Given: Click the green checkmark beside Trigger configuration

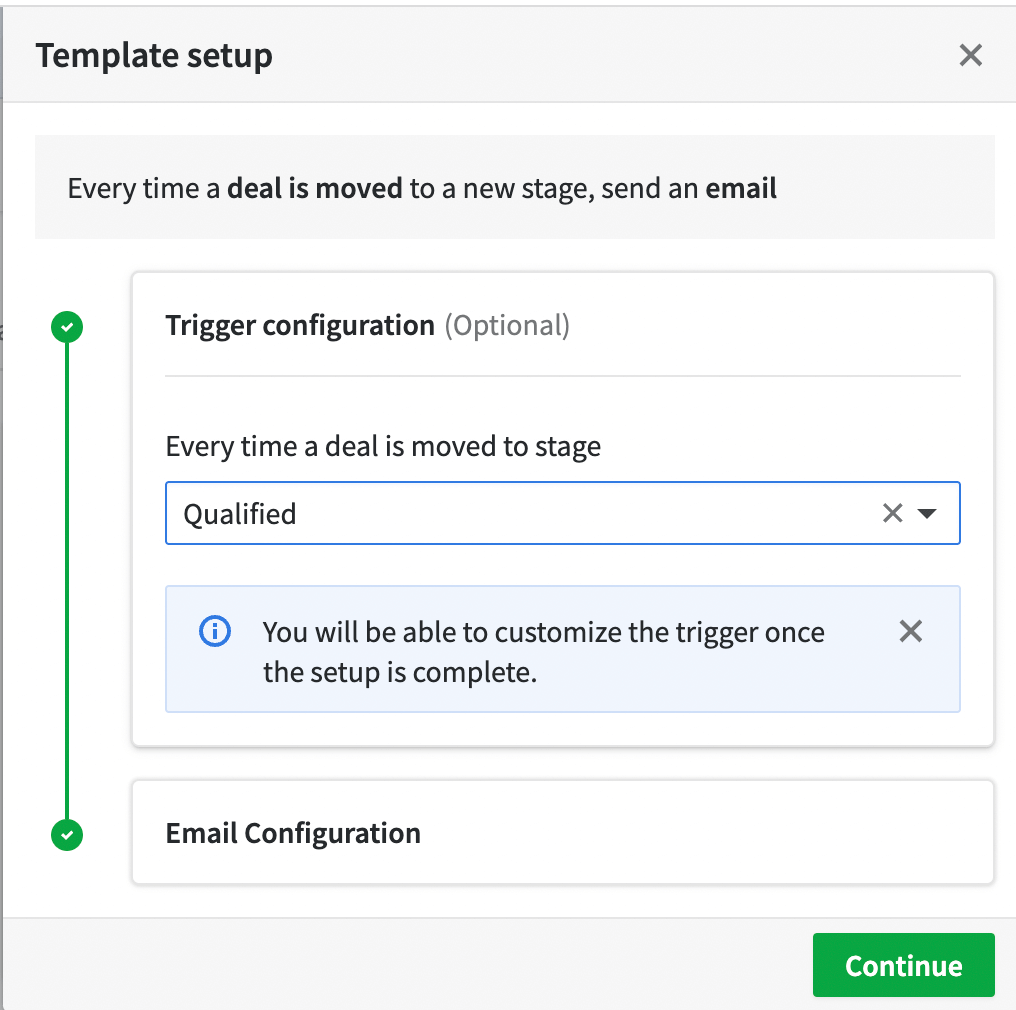Looking at the screenshot, I should pos(67,327).
